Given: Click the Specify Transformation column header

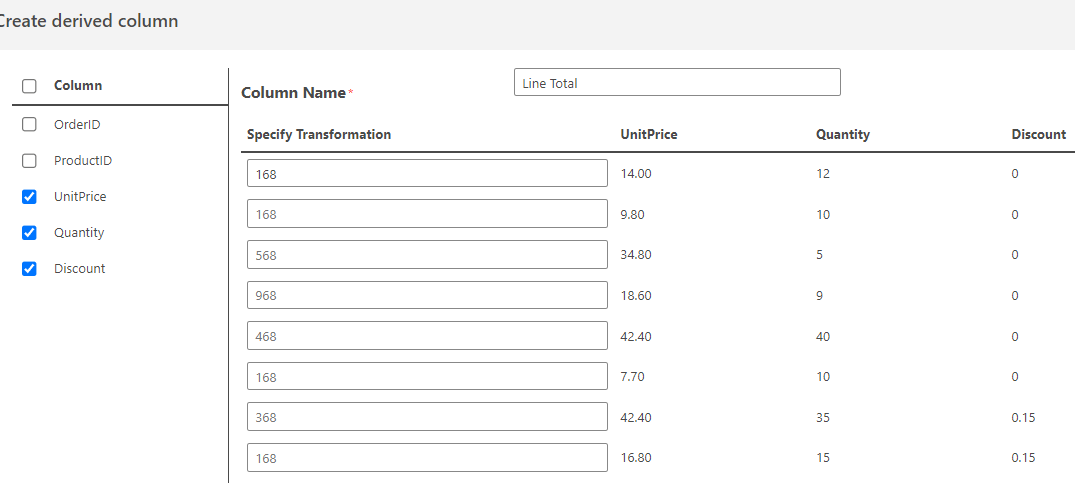Looking at the screenshot, I should (319, 135).
